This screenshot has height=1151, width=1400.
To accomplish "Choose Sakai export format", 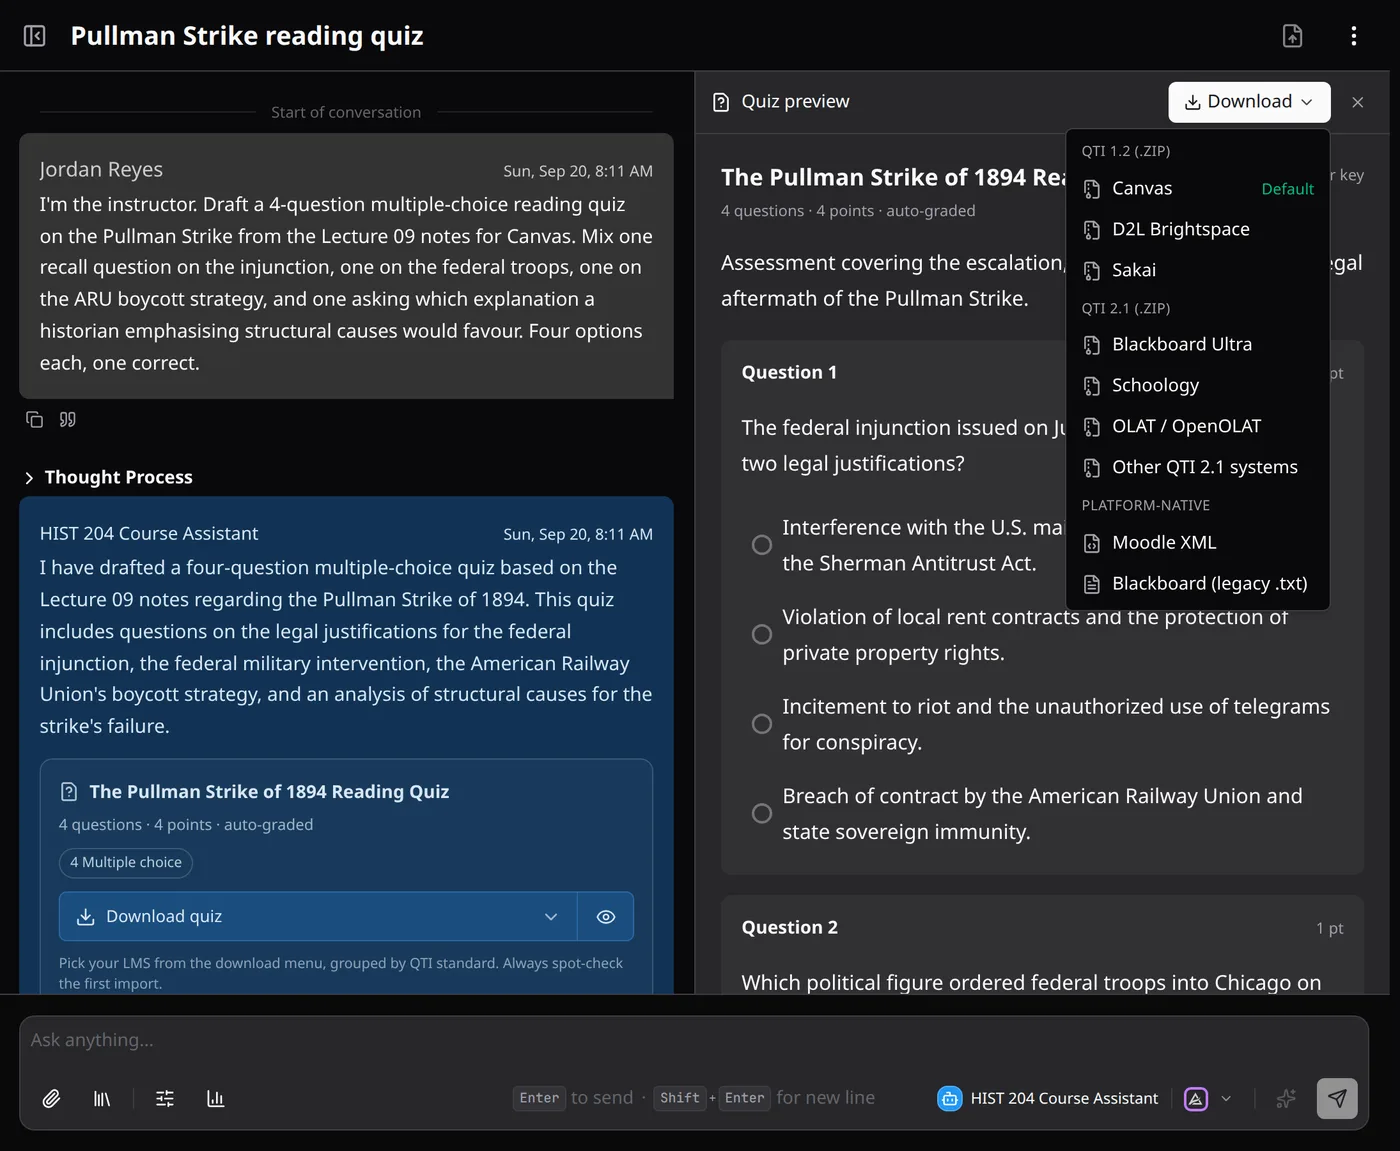I will coord(1198,270).
